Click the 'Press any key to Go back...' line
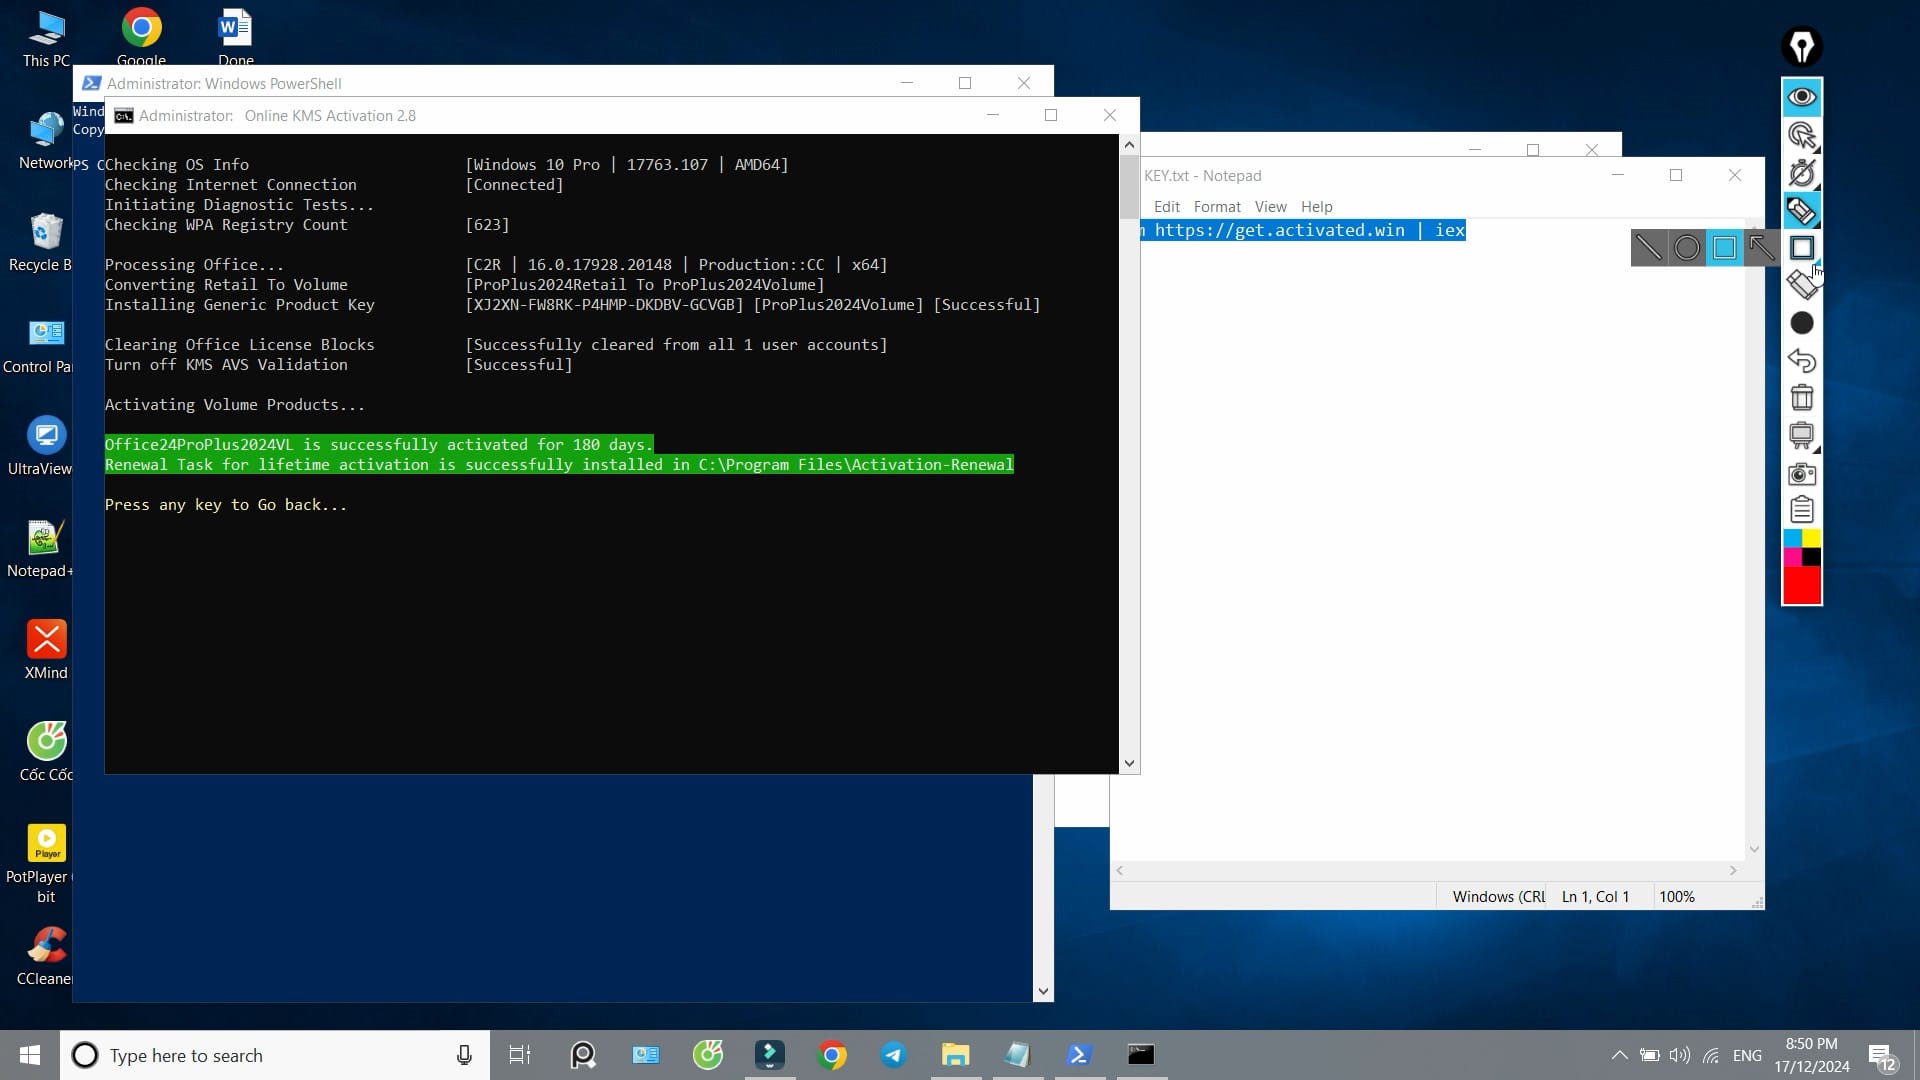Image resolution: width=1920 pixels, height=1080 pixels. point(226,505)
